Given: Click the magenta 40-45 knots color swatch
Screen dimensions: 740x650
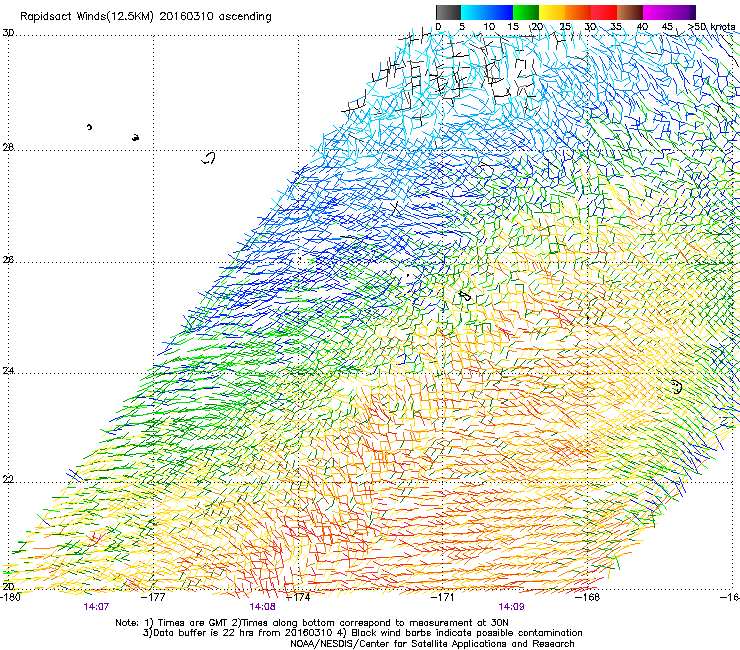Looking at the screenshot, I should point(656,12).
